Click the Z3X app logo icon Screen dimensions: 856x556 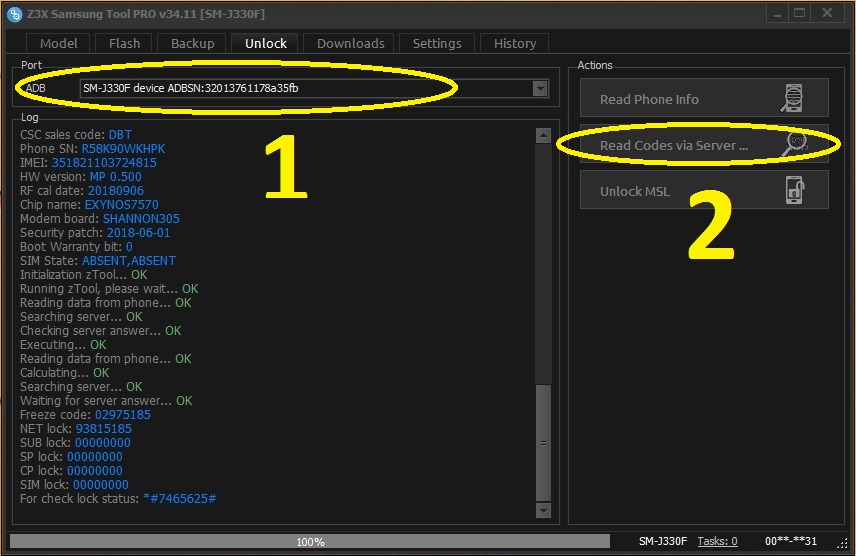(15, 14)
